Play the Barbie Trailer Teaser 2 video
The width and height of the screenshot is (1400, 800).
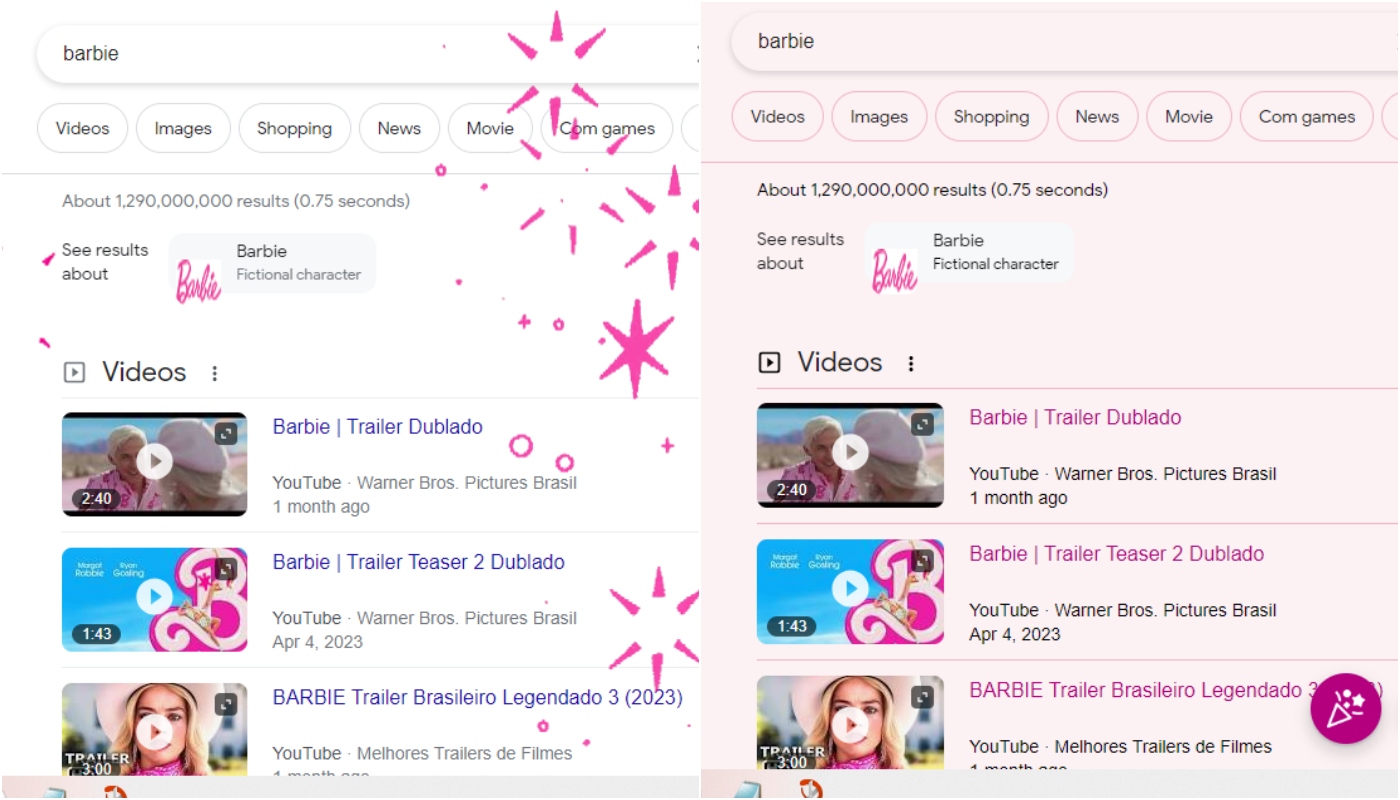(155, 598)
